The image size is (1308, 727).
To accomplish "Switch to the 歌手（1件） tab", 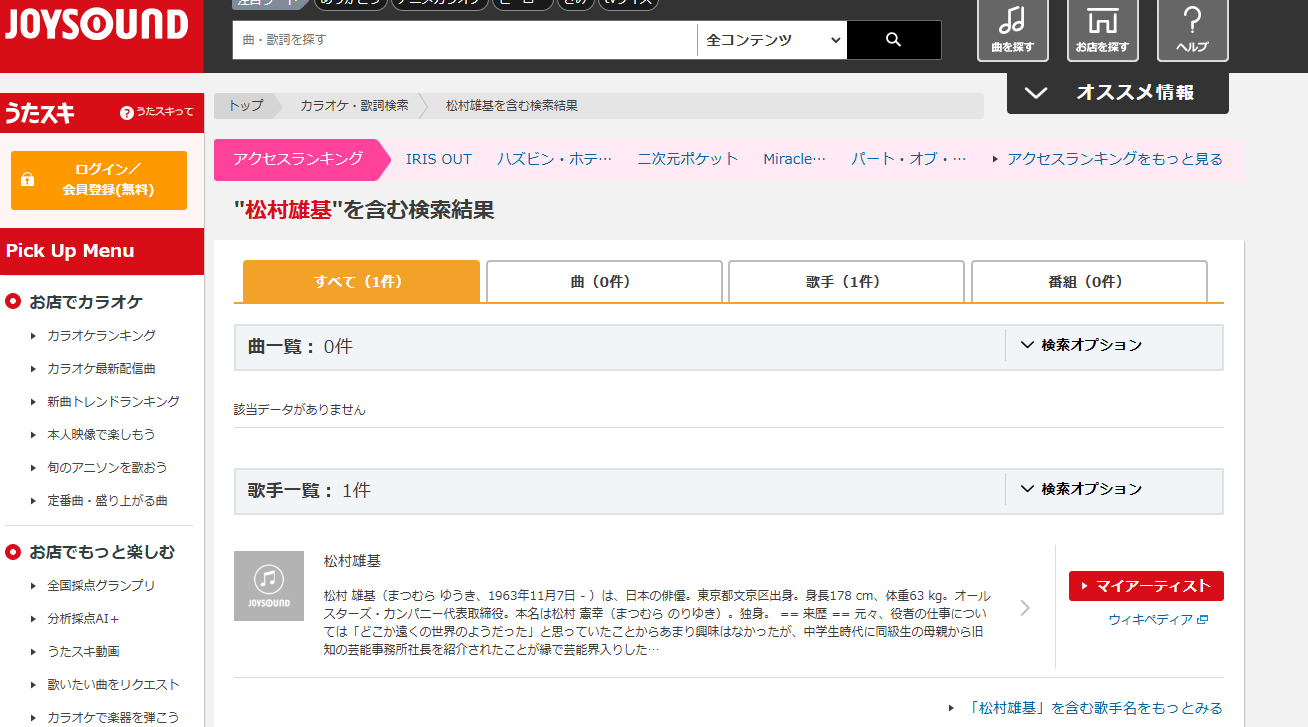I will point(846,282).
